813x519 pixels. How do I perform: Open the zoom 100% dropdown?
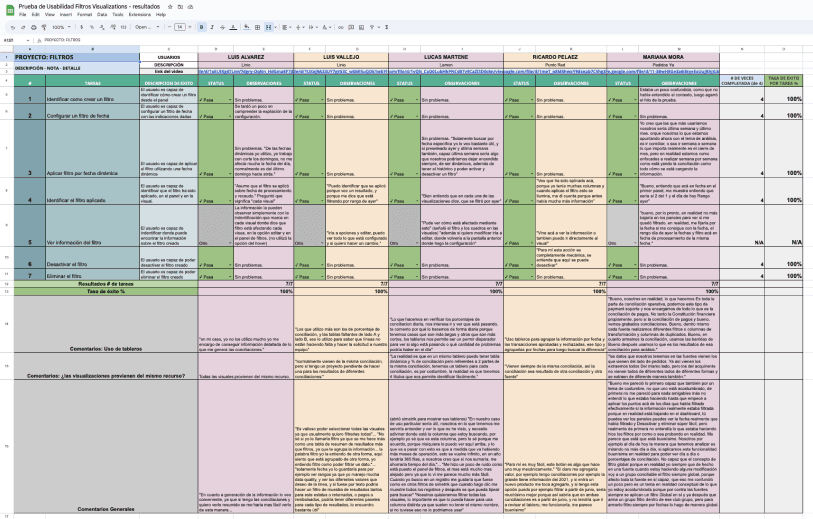[61, 27]
